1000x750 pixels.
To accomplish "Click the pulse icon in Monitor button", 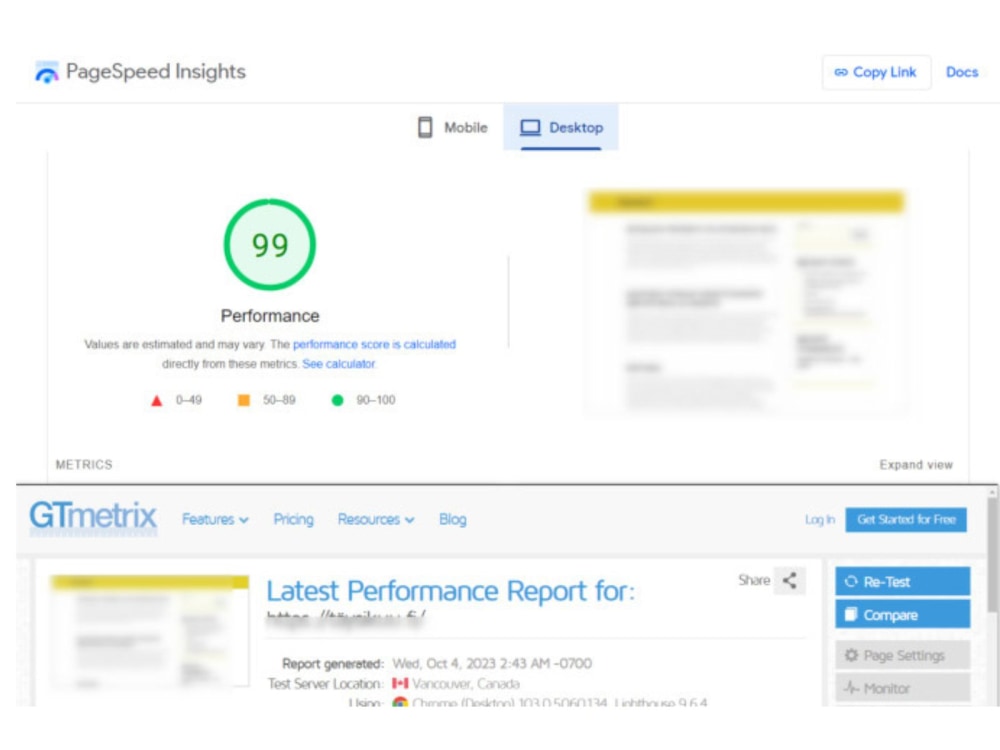I will pyautogui.click(x=851, y=688).
